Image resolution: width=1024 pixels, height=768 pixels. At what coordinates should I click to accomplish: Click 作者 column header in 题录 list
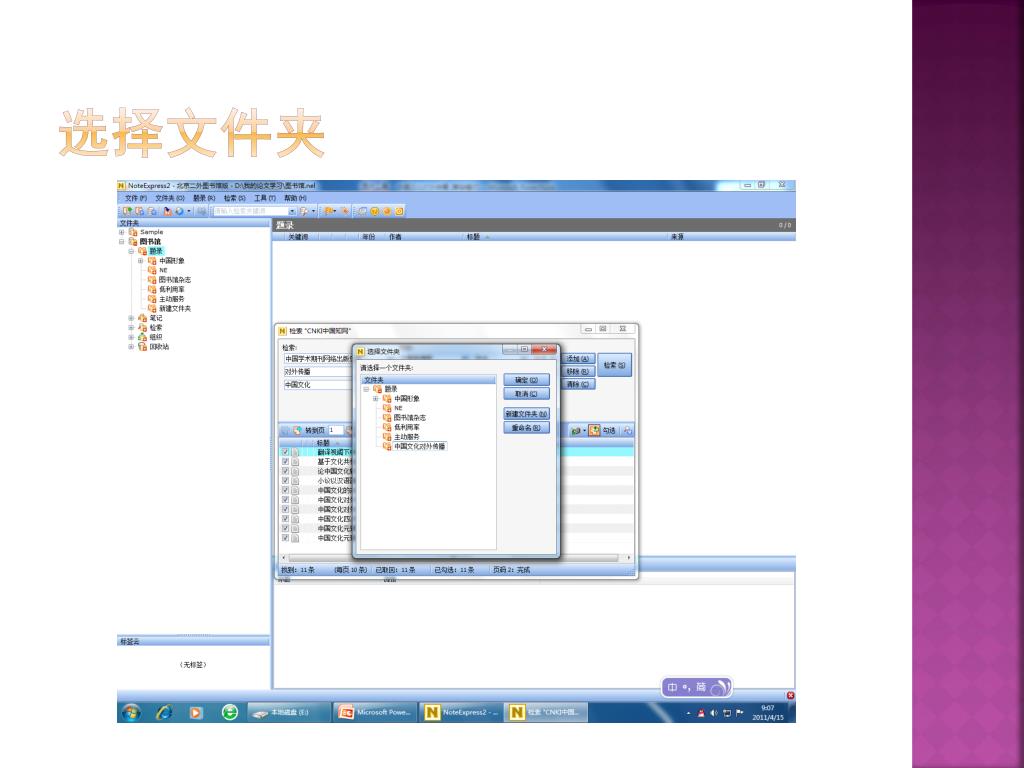click(x=396, y=237)
